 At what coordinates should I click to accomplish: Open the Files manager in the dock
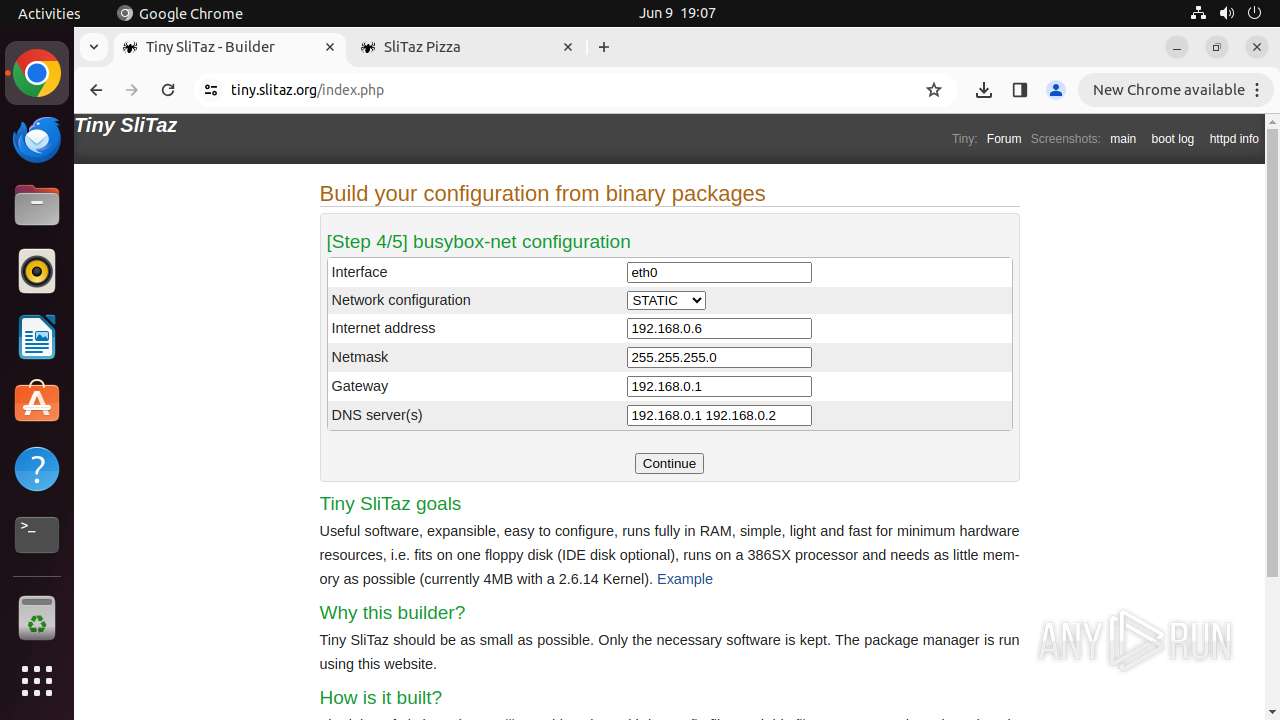click(x=37, y=206)
